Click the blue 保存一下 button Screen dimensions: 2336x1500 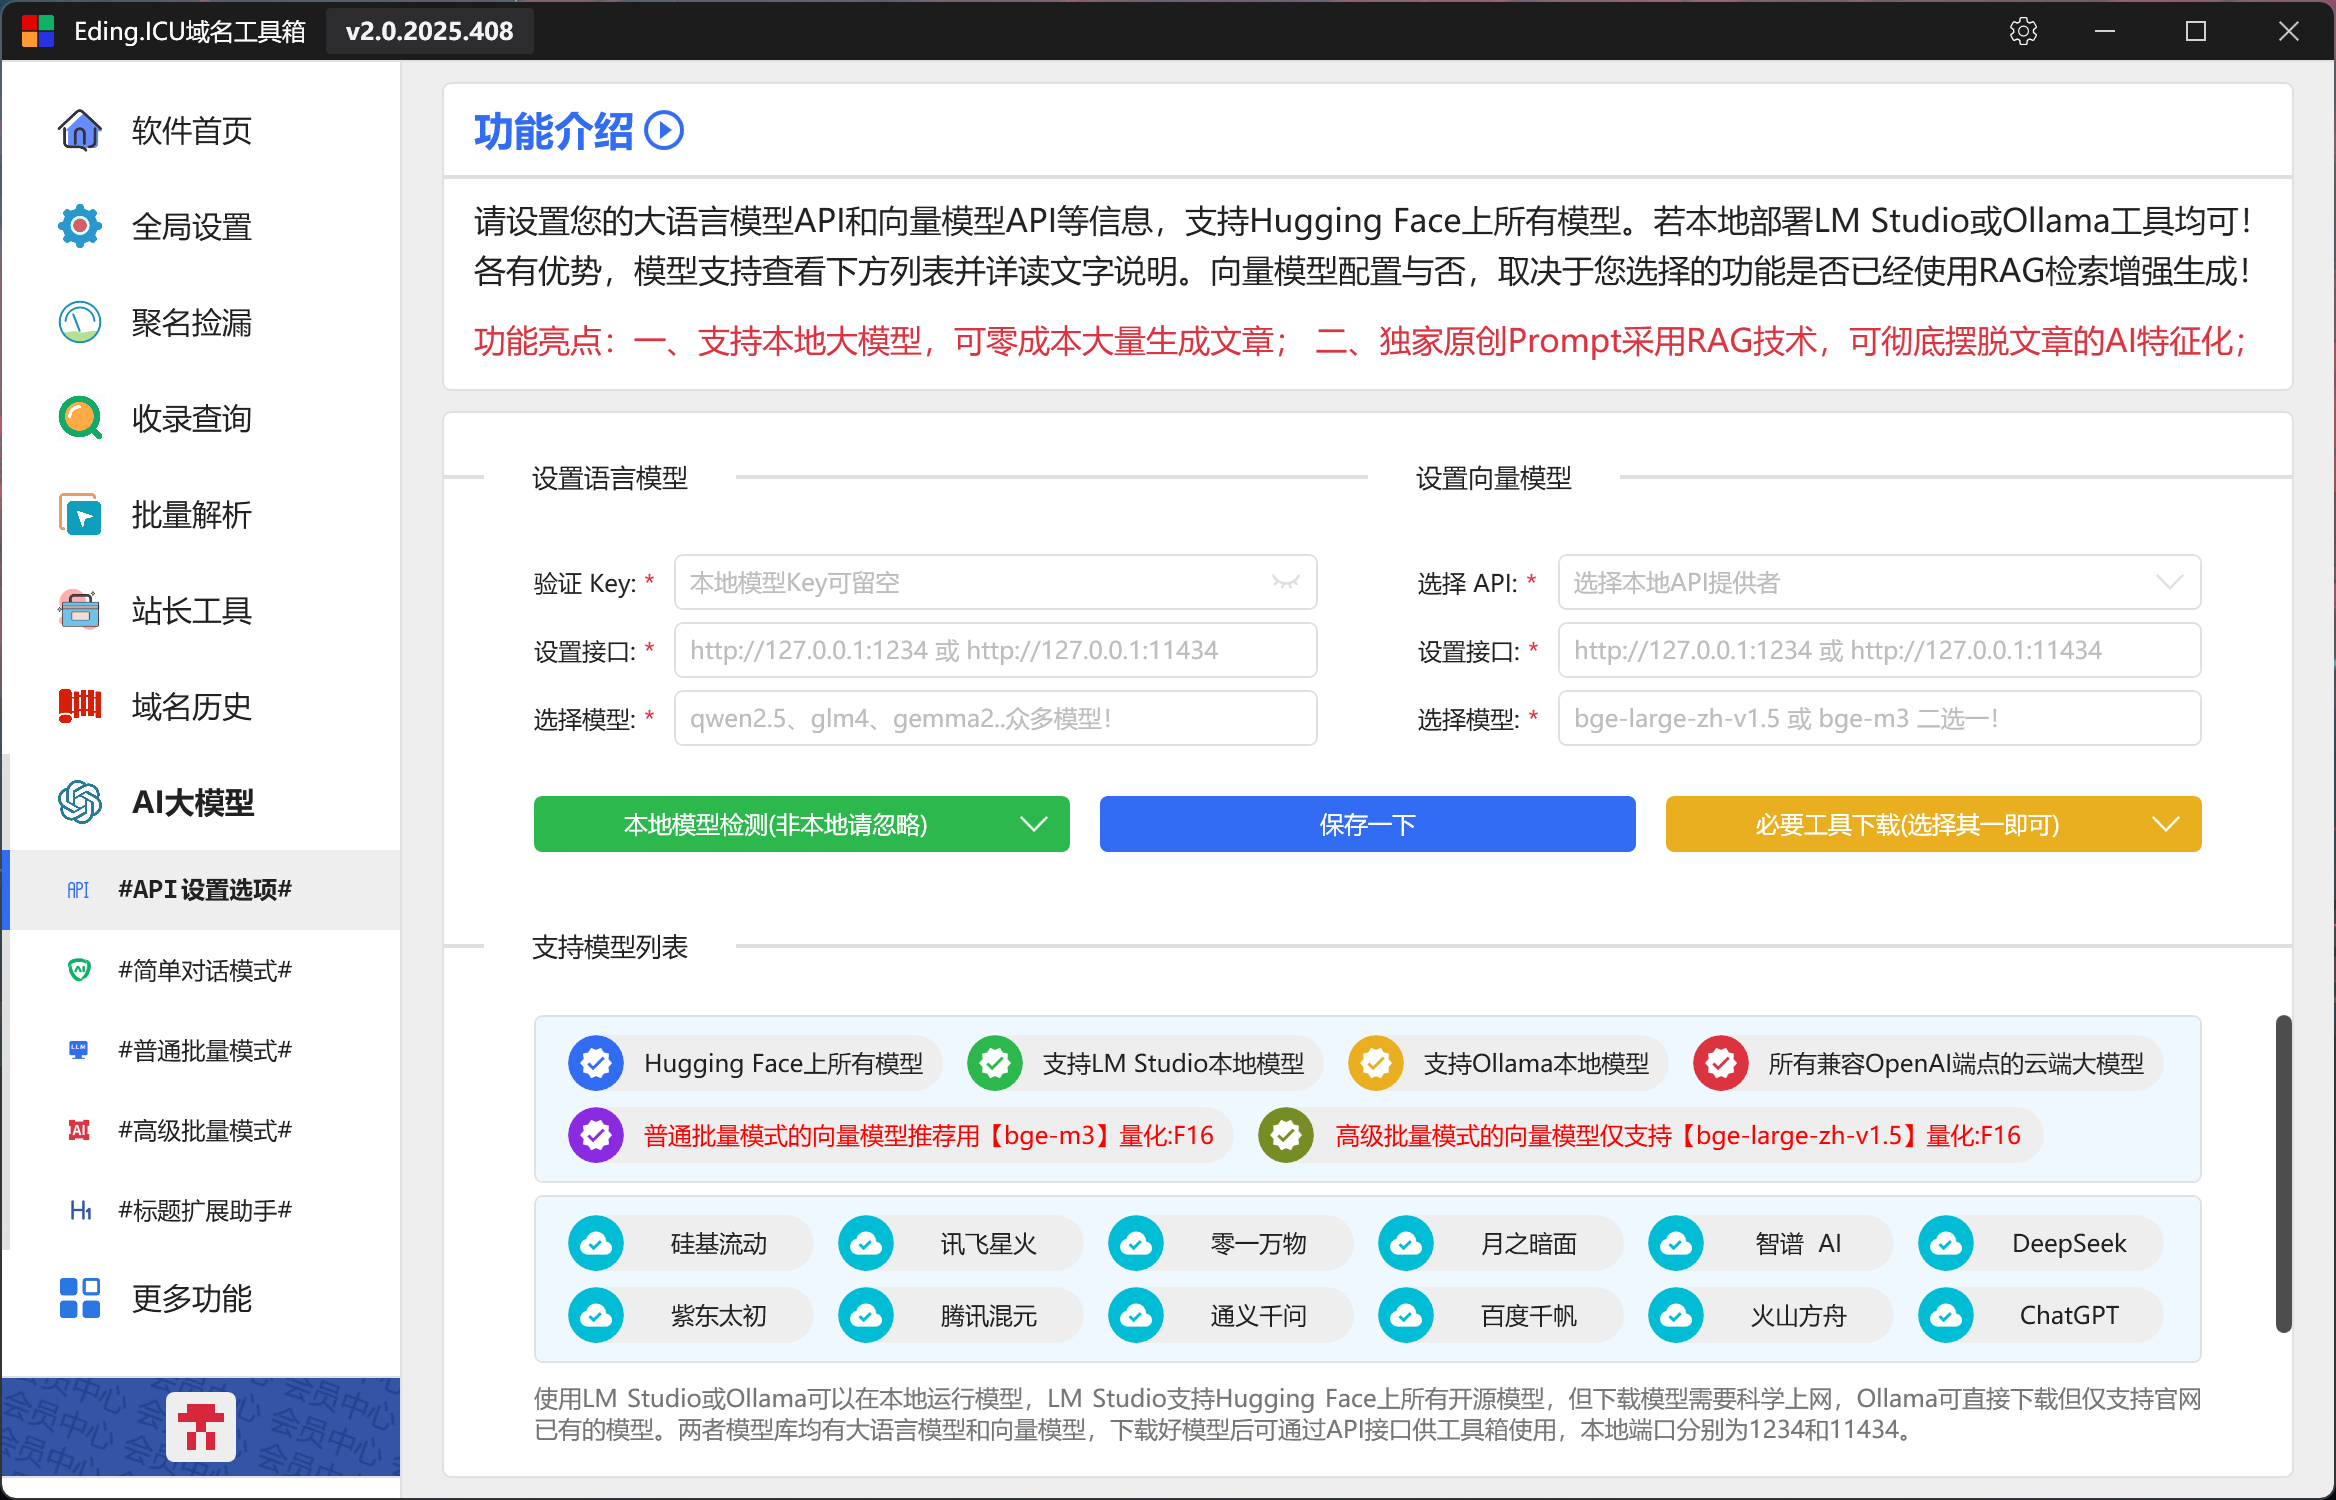(1367, 824)
